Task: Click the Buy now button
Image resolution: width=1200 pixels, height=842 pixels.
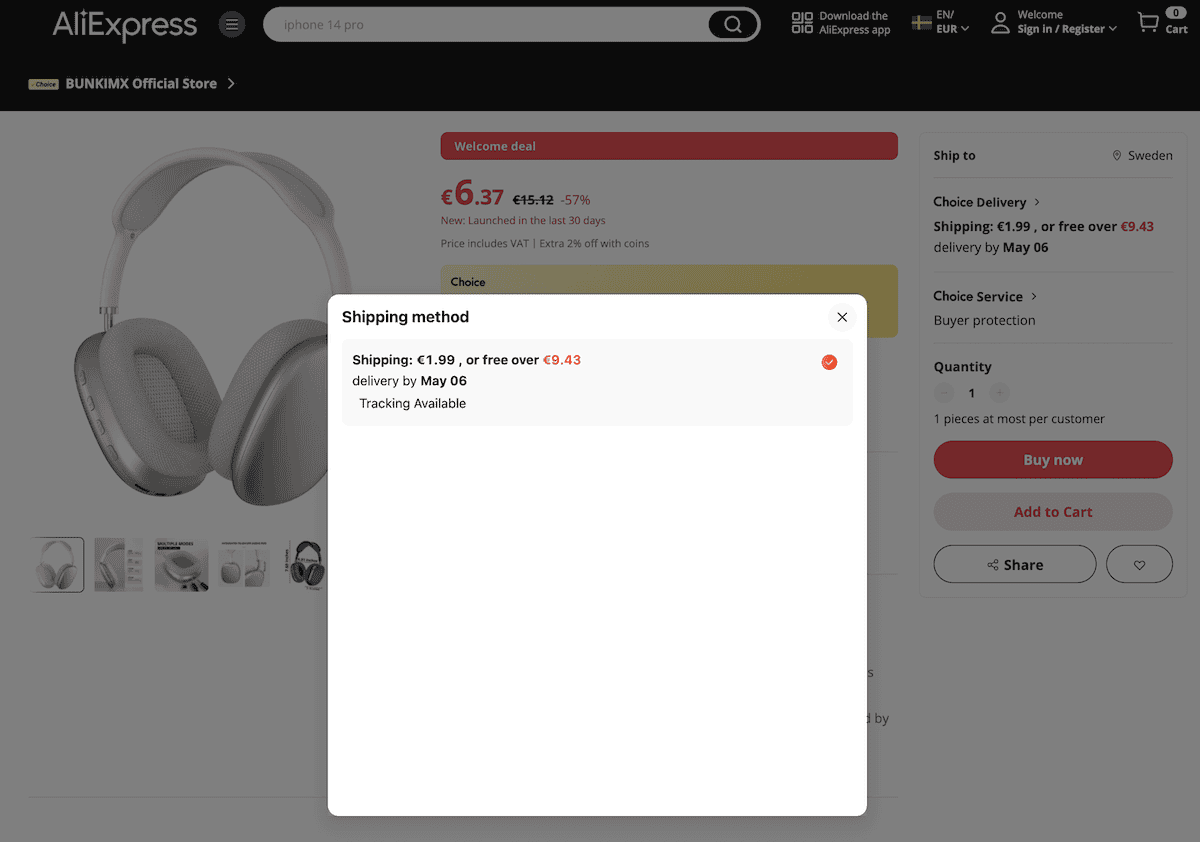Action: [x=1052, y=459]
